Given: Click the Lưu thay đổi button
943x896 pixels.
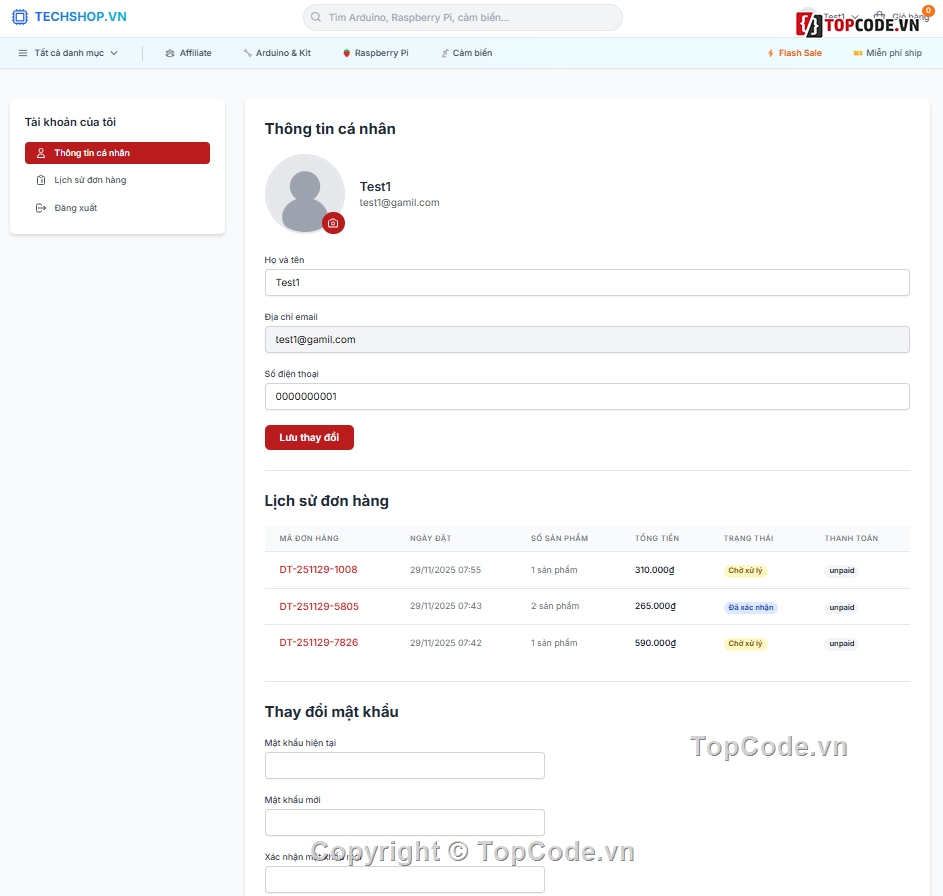Looking at the screenshot, I should pyautogui.click(x=309, y=437).
